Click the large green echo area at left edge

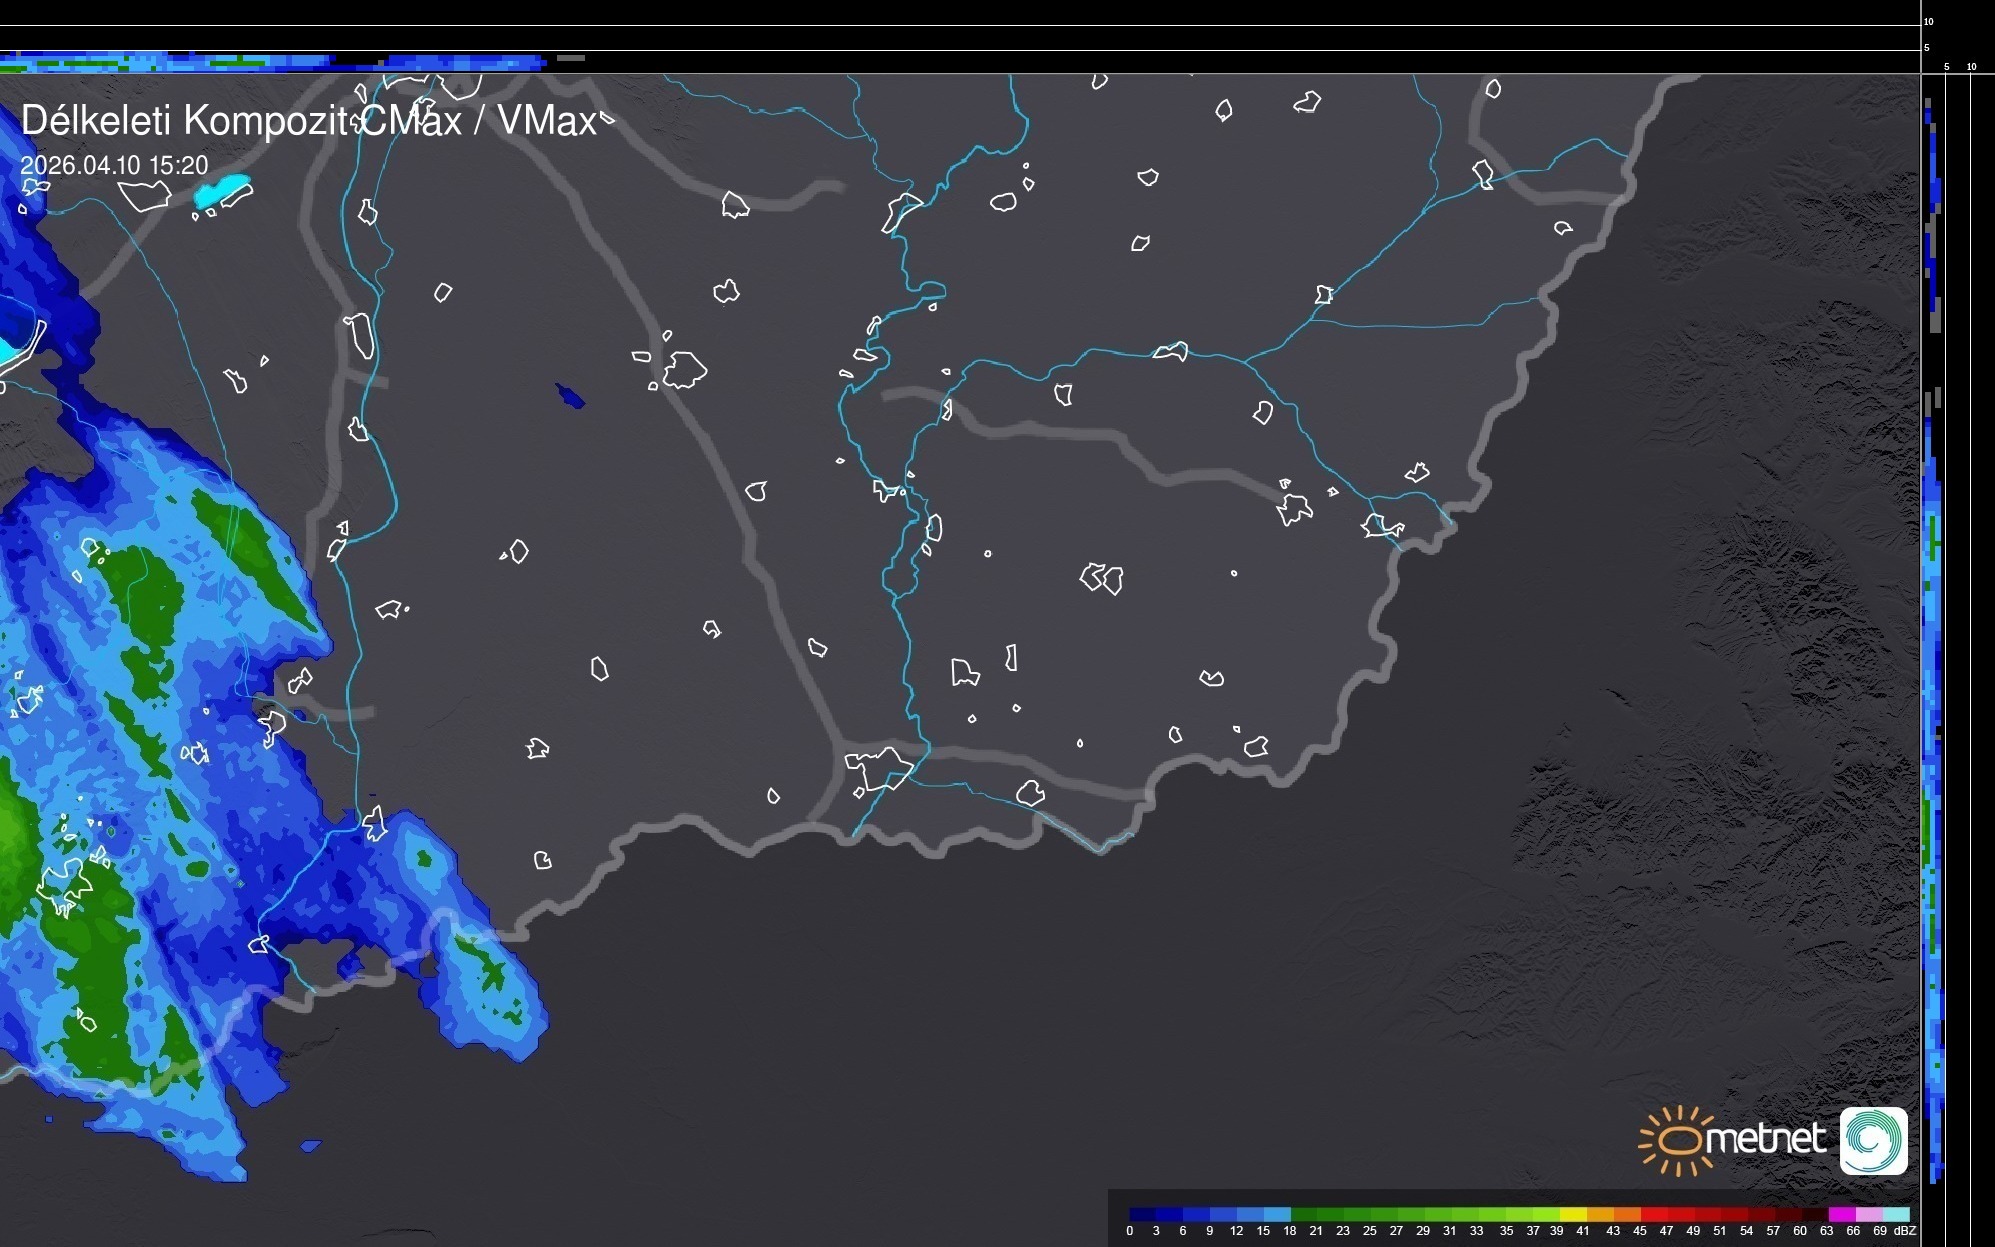click(15, 830)
